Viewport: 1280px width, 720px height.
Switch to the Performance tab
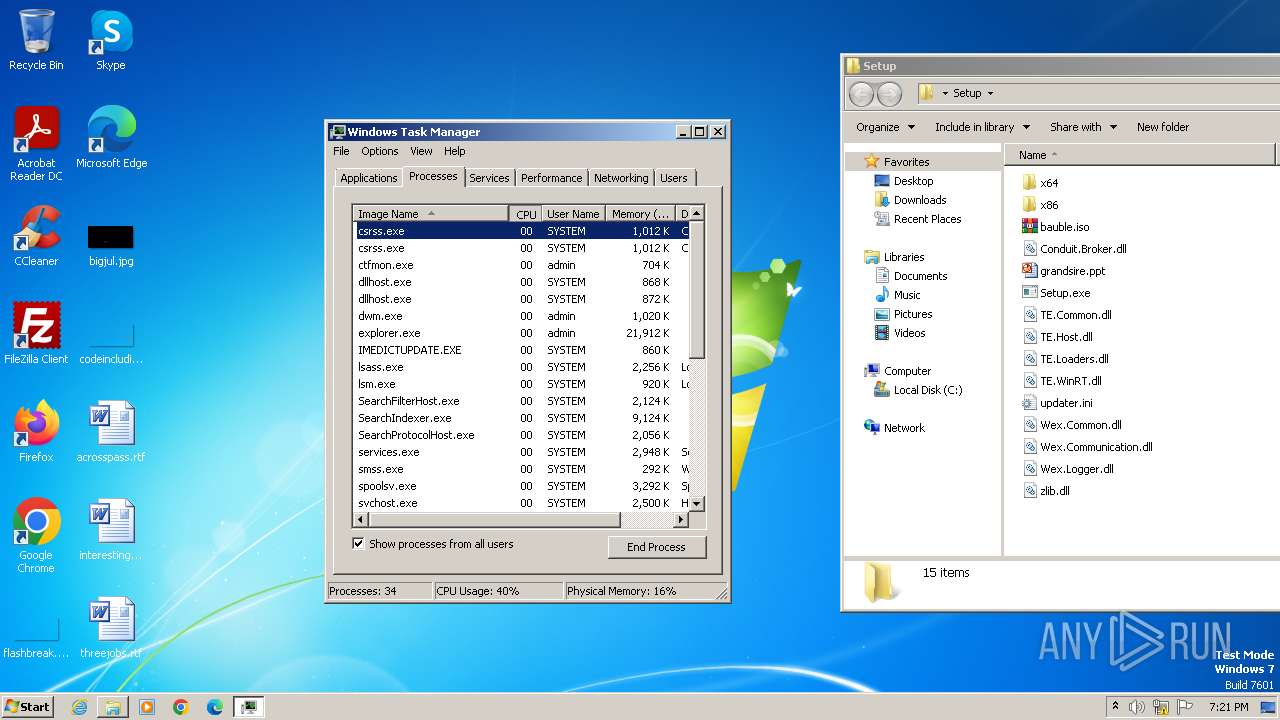click(551, 178)
